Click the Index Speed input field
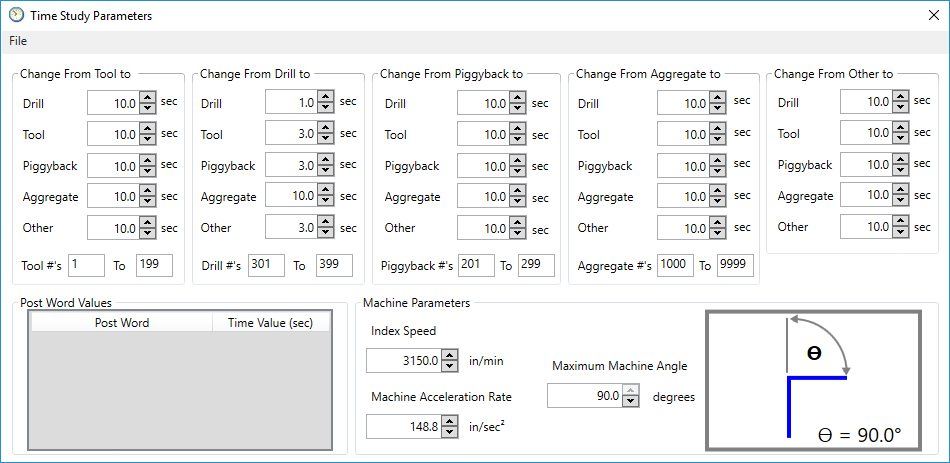Viewport: 950px width, 463px height. 403,361
